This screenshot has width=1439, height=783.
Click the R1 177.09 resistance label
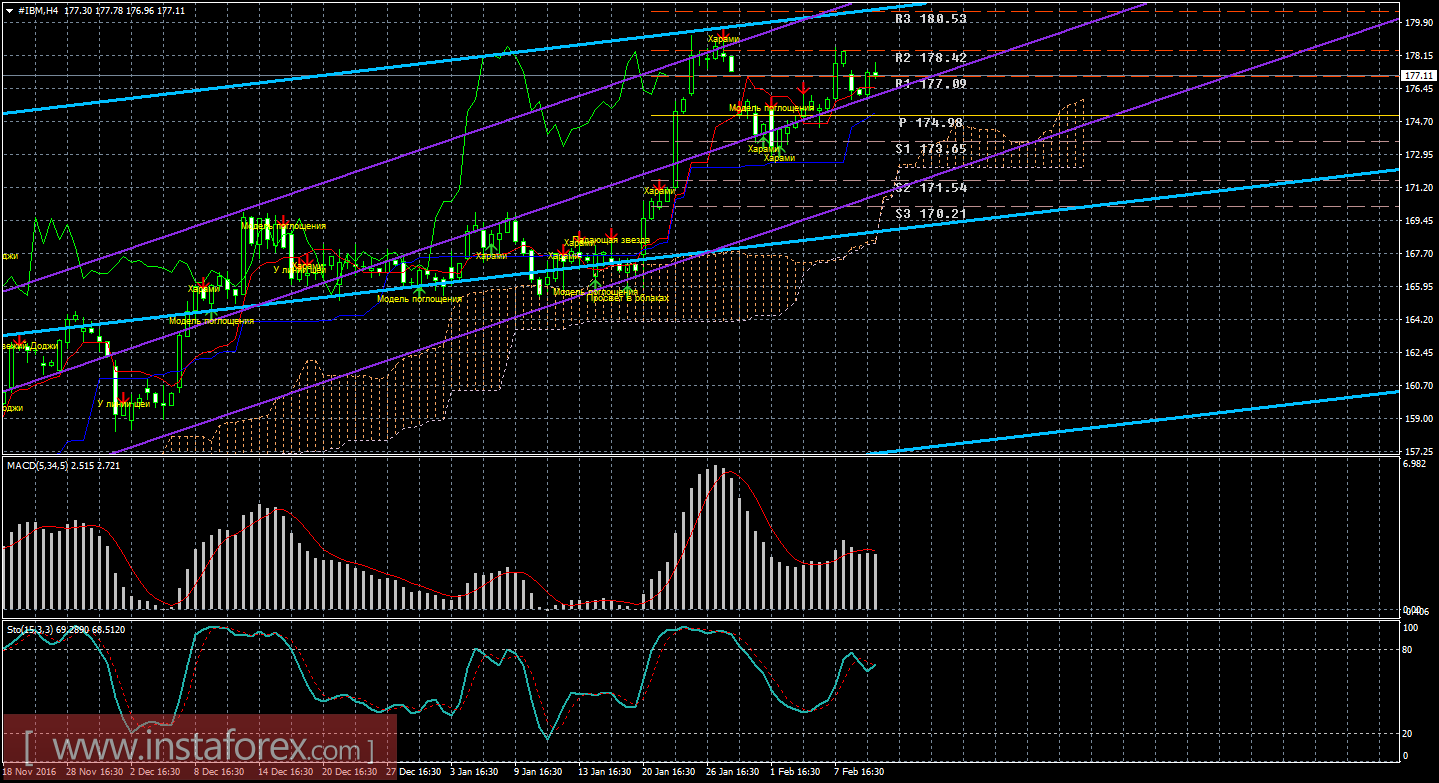pos(930,84)
